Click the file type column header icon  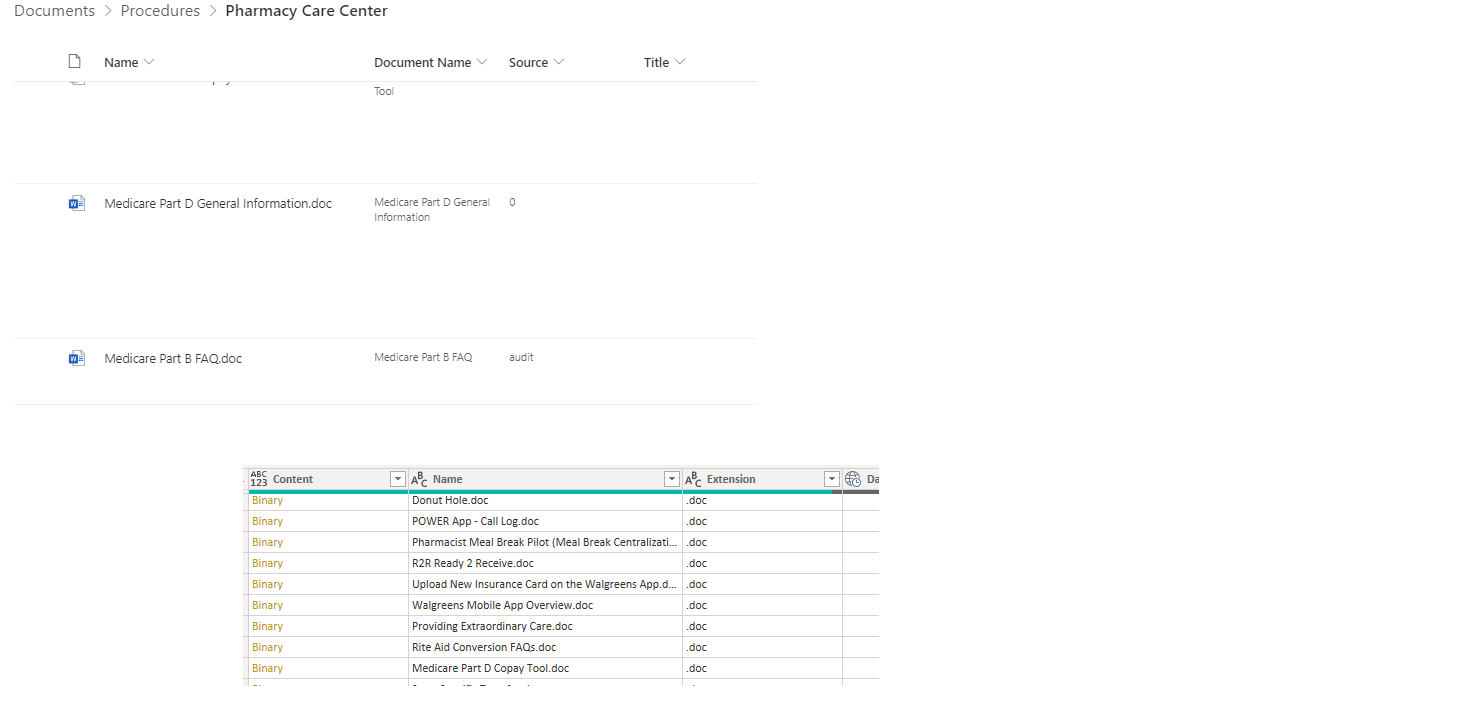coord(74,62)
